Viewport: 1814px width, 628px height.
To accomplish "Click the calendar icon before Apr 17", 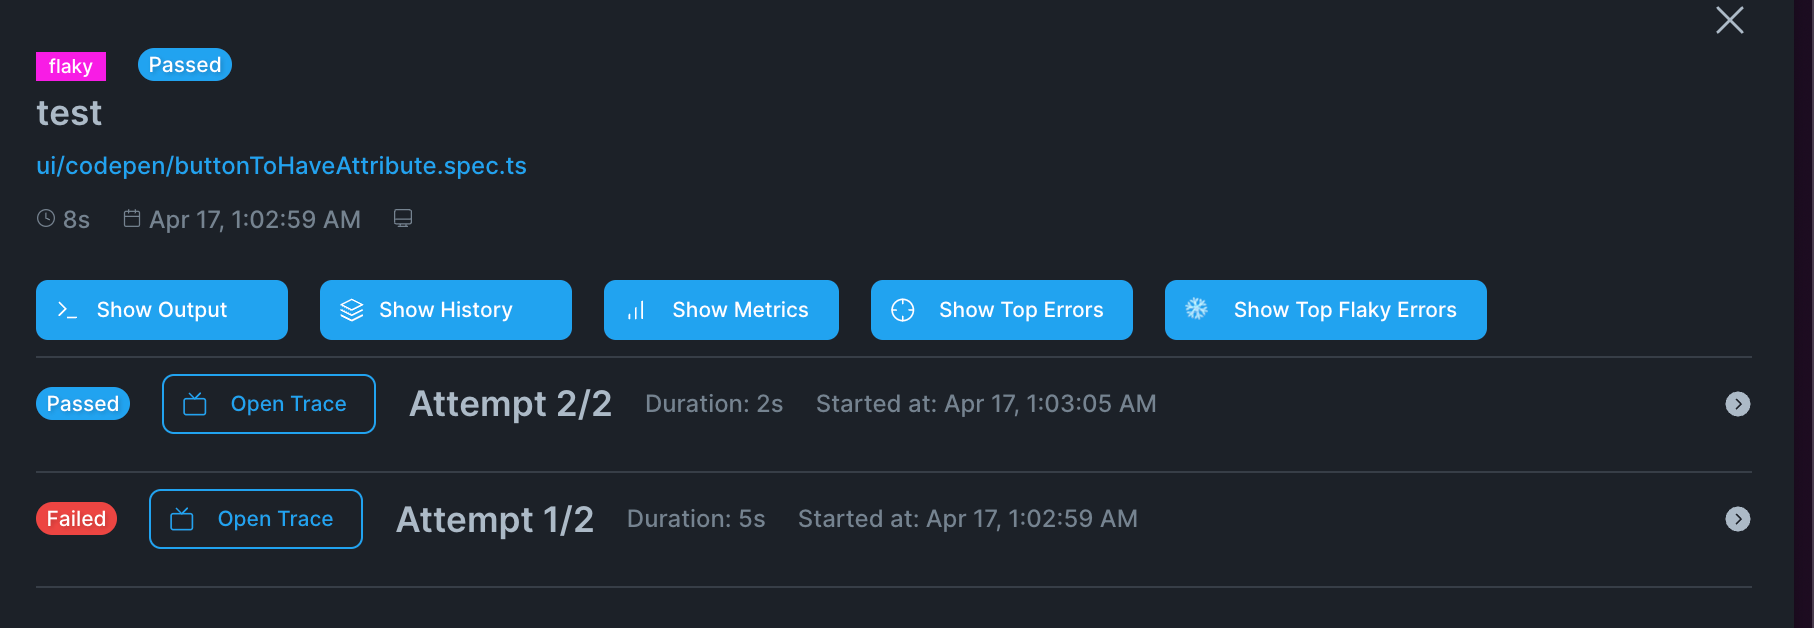I will coord(132,218).
